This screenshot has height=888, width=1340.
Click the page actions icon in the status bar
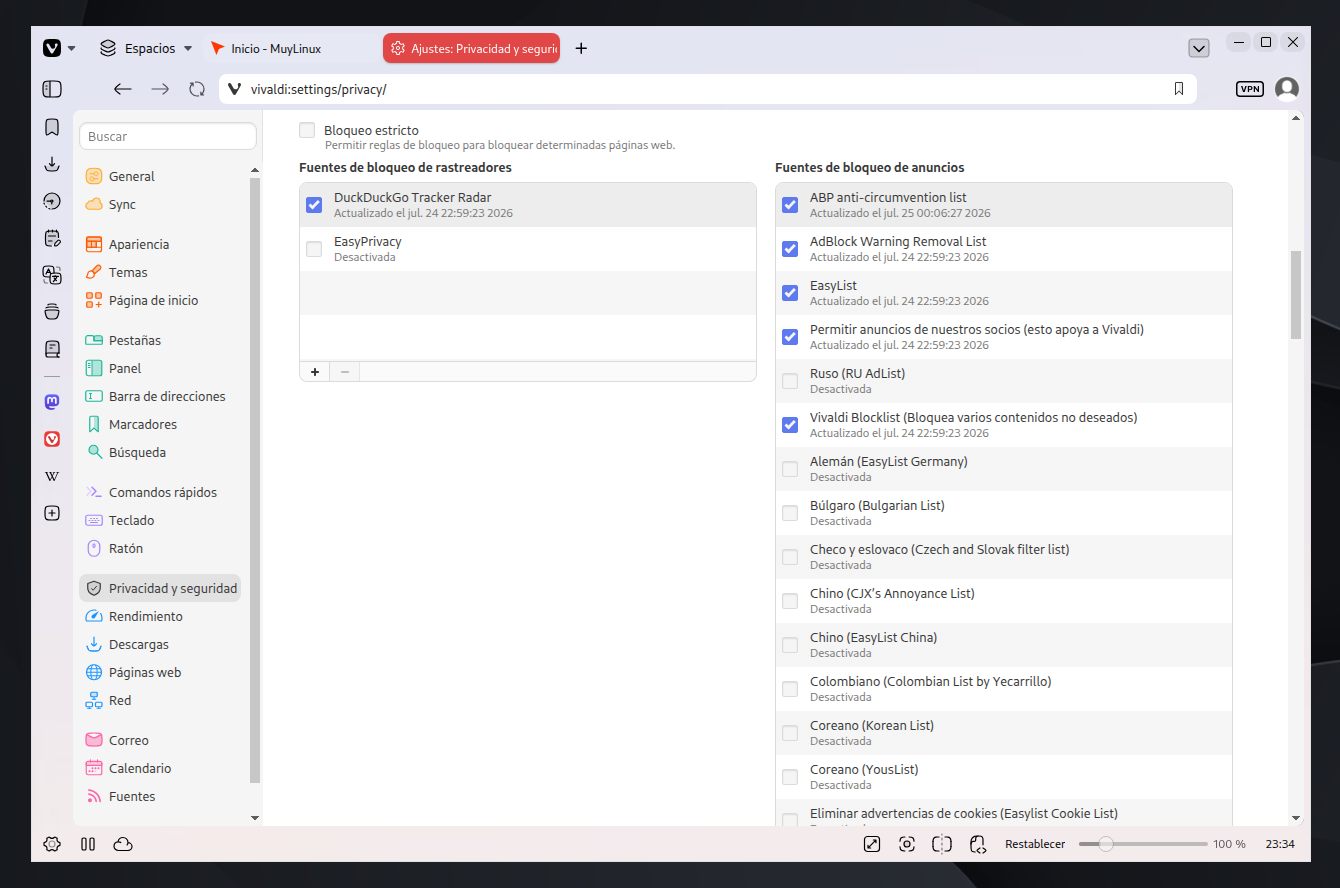(978, 844)
